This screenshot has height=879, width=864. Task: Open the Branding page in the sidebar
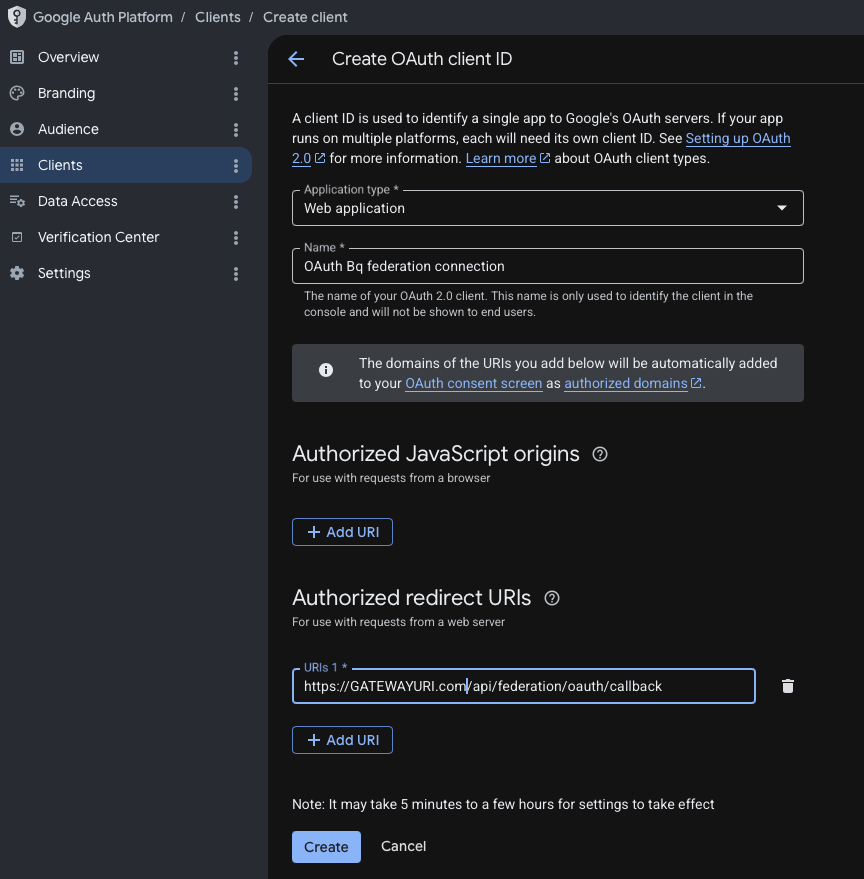(x=66, y=93)
